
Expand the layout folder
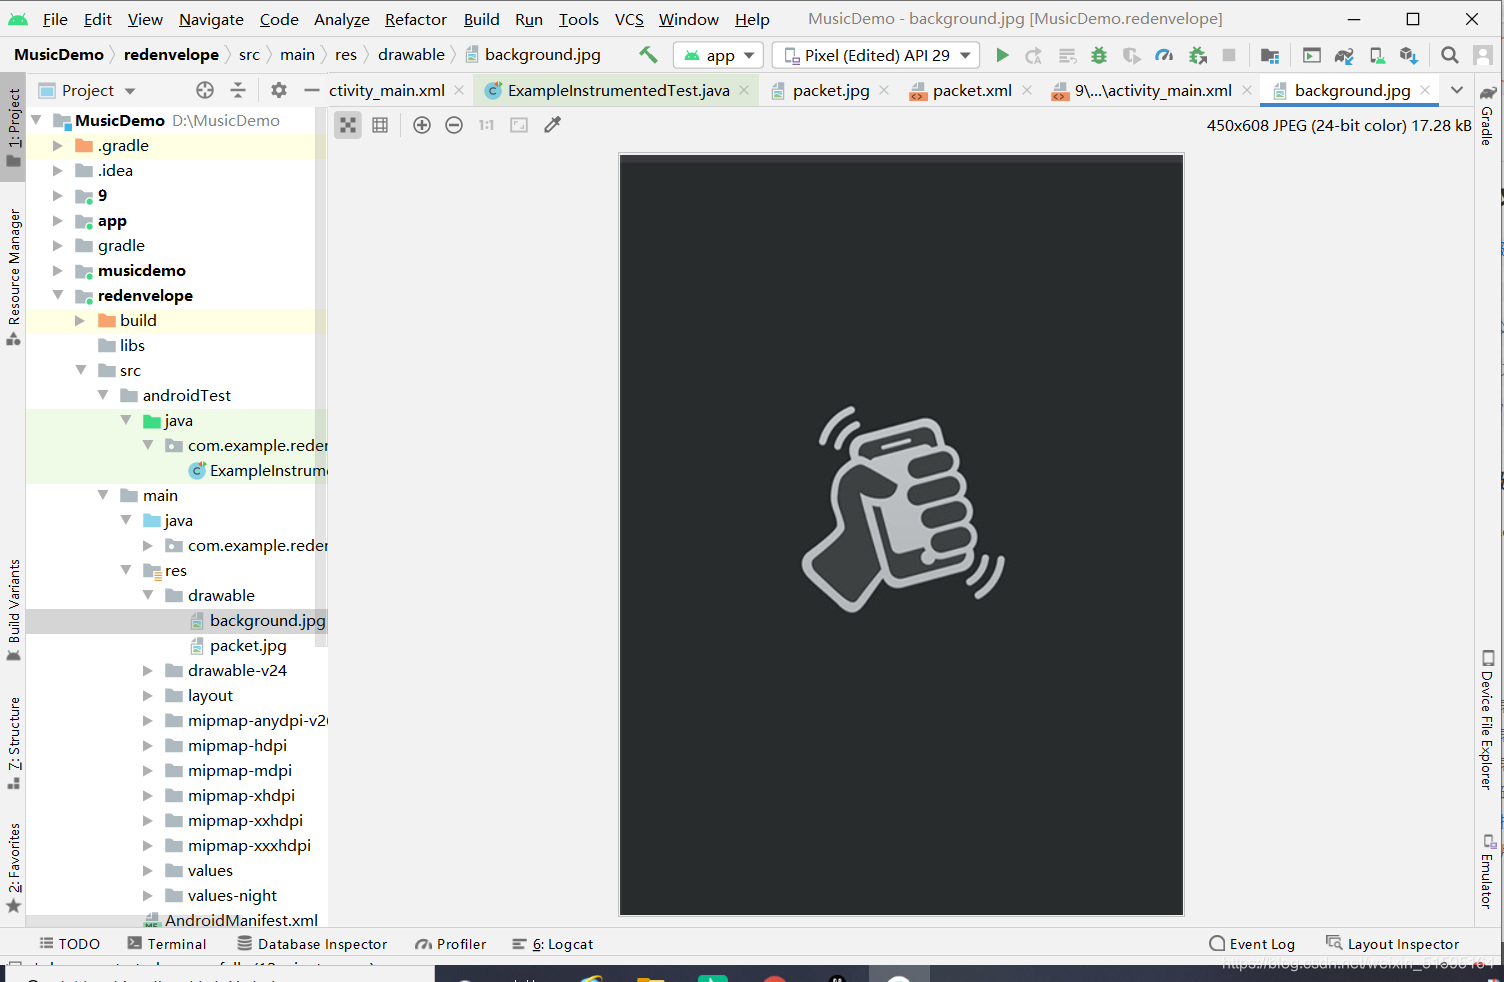click(x=148, y=695)
